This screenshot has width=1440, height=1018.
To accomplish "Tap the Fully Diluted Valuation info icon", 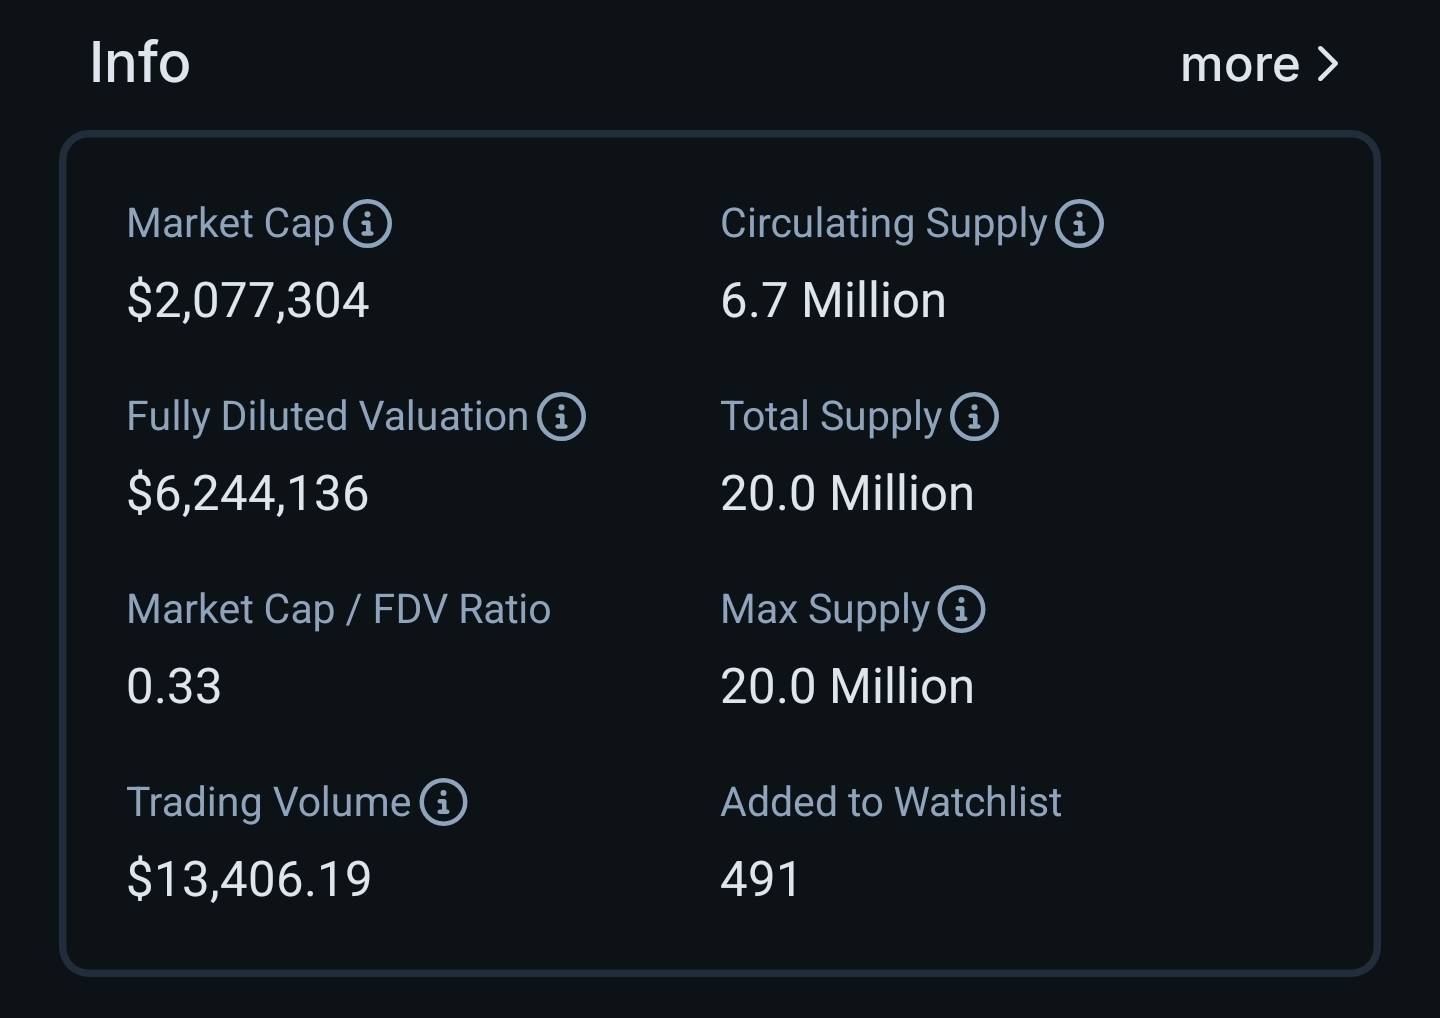I will tap(561, 417).
